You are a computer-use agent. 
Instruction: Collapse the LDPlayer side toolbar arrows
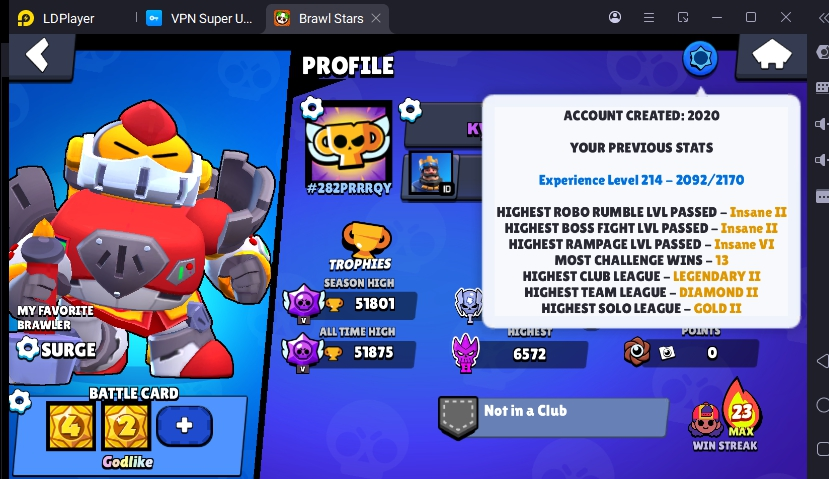[x=823, y=18]
